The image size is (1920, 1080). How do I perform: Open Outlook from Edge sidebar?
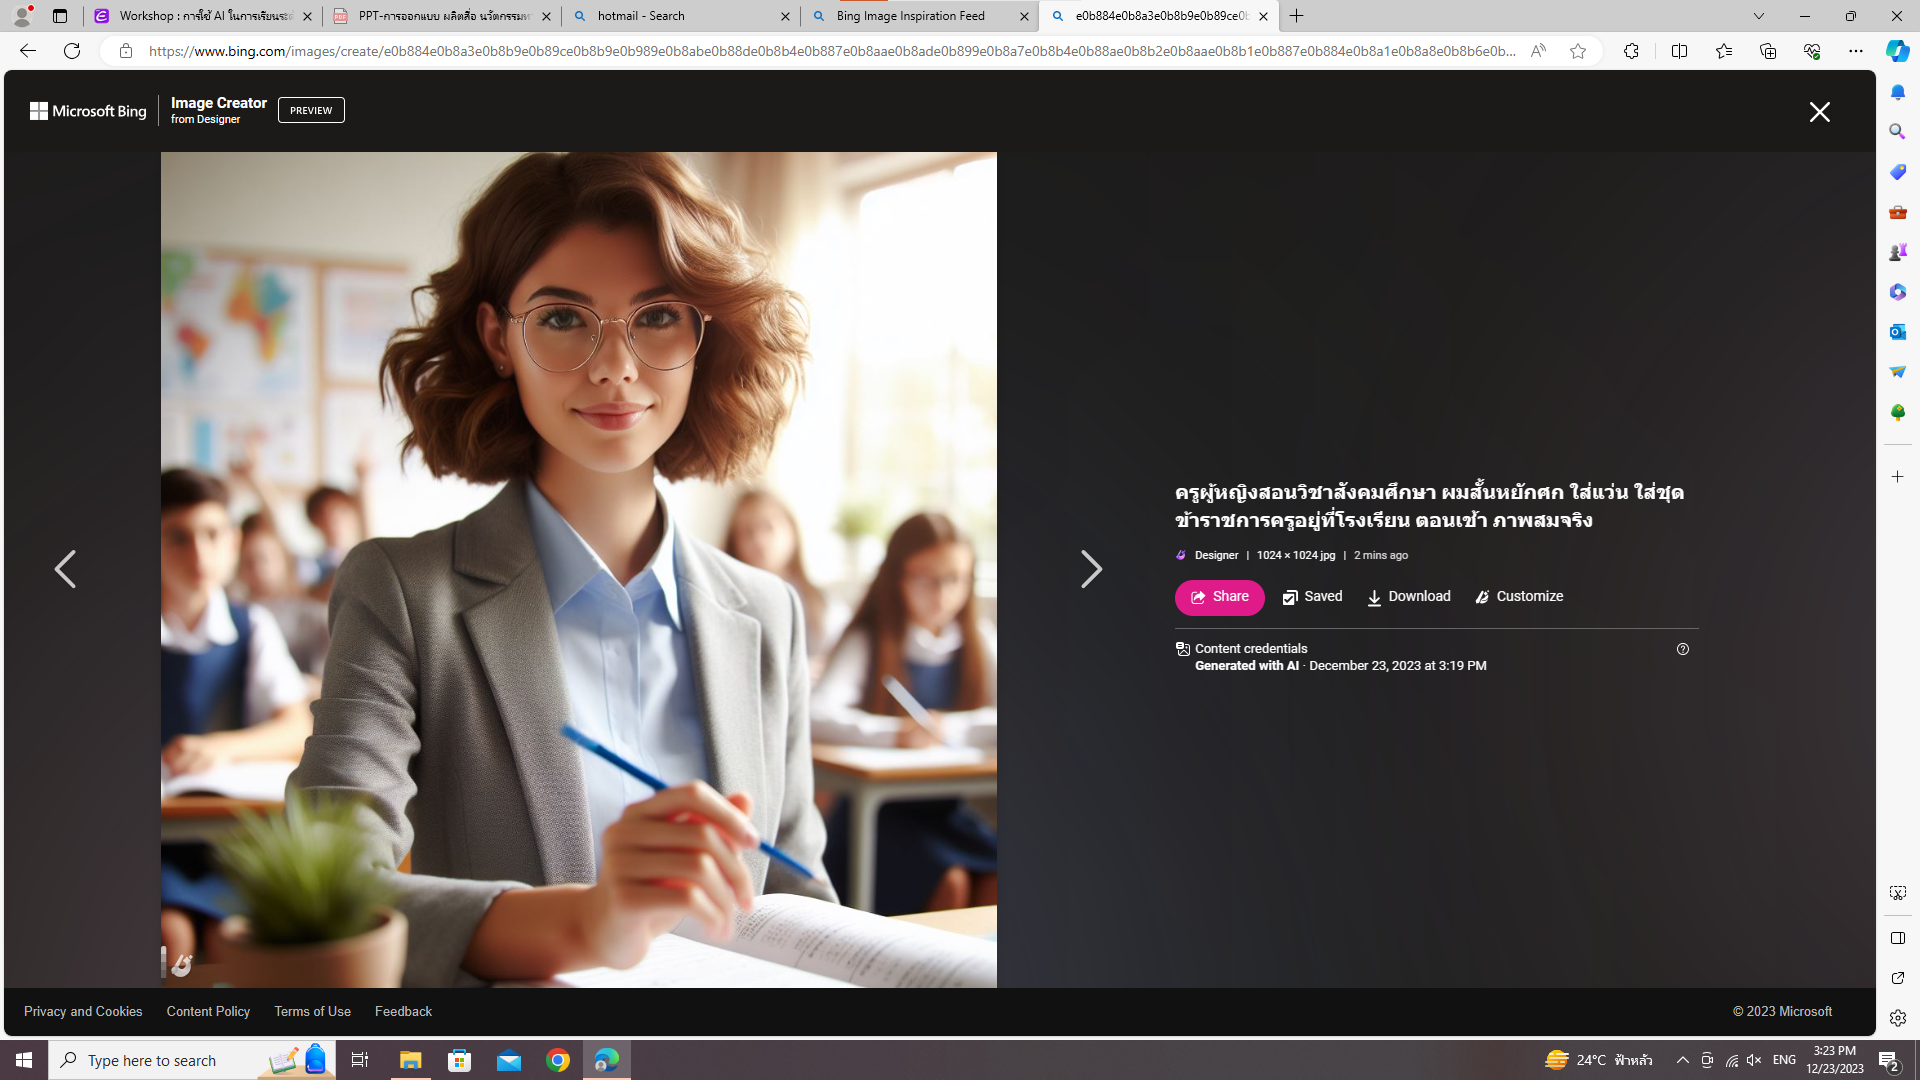pos(1897,332)
